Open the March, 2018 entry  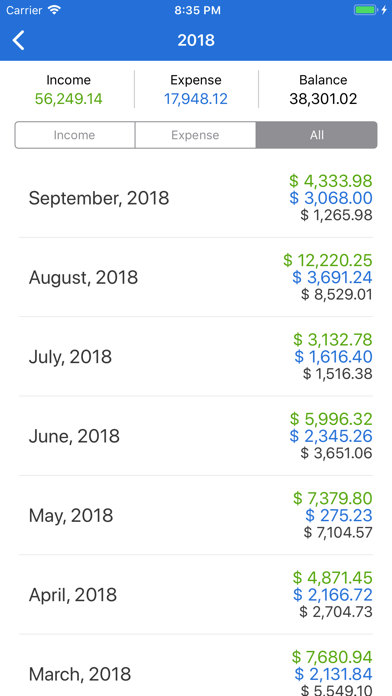click(x=196, y=665)
